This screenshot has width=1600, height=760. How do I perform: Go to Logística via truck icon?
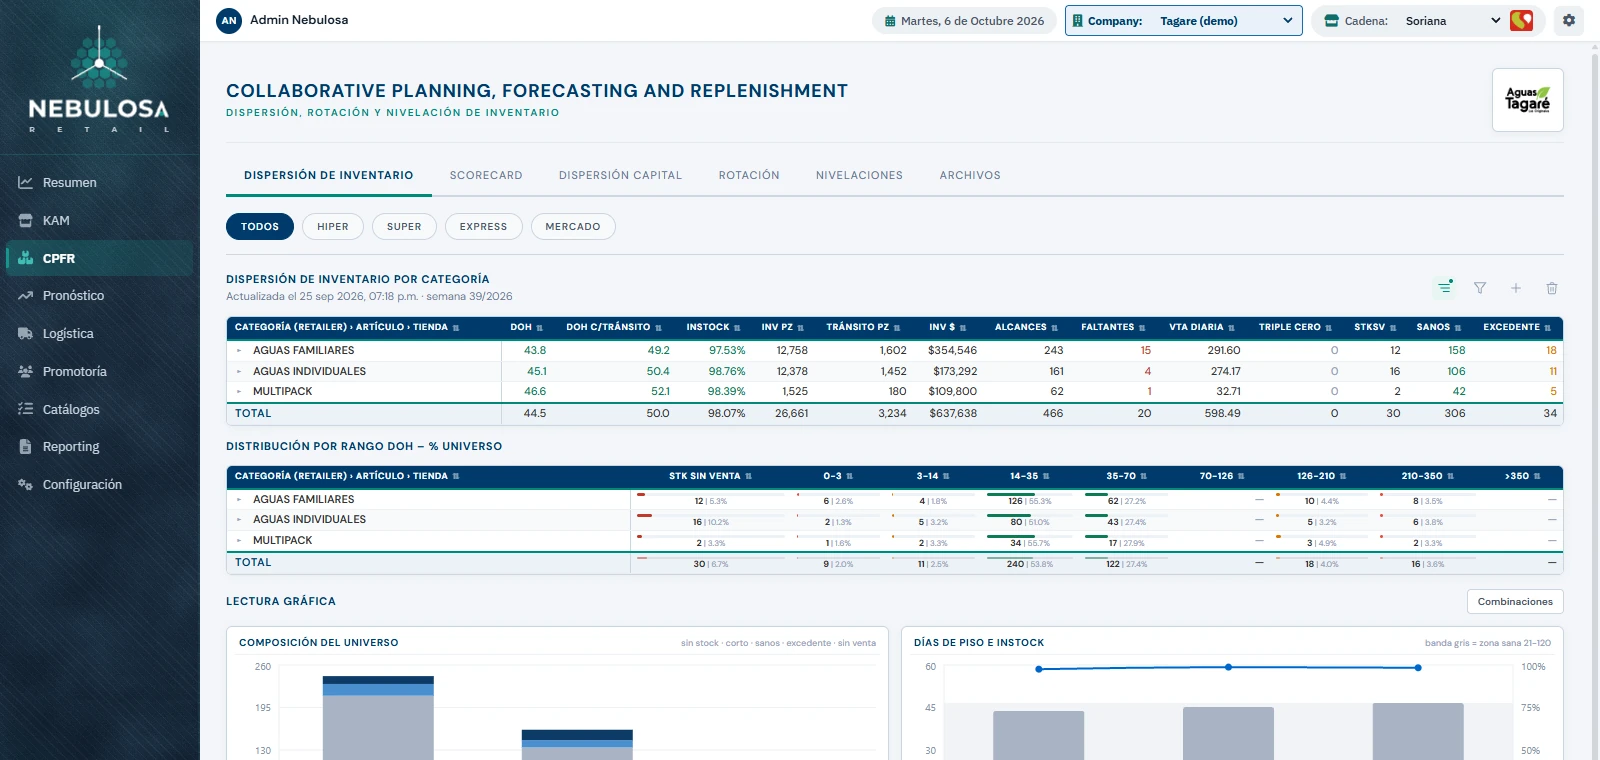pyautogui.click(x=25, y=334)
